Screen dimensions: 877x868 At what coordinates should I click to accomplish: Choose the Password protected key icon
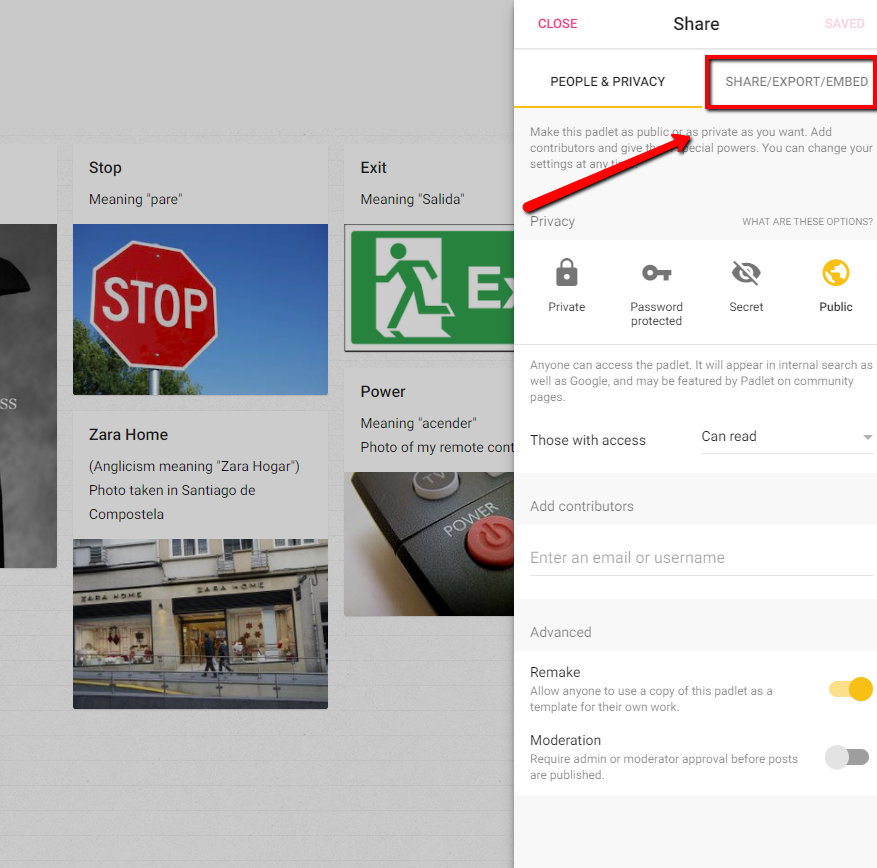[x=656, y=273]
